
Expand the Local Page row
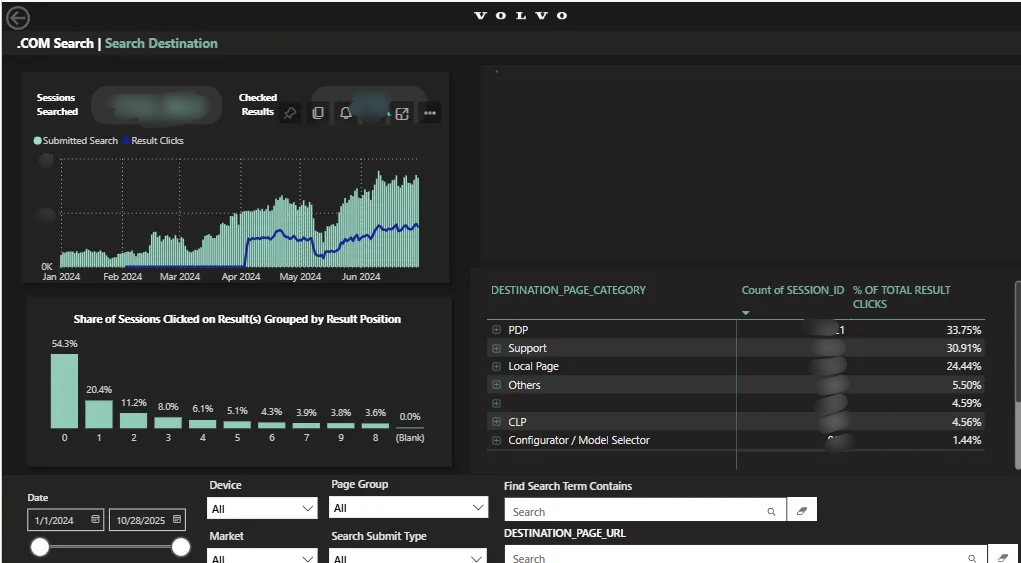[496, 366]
